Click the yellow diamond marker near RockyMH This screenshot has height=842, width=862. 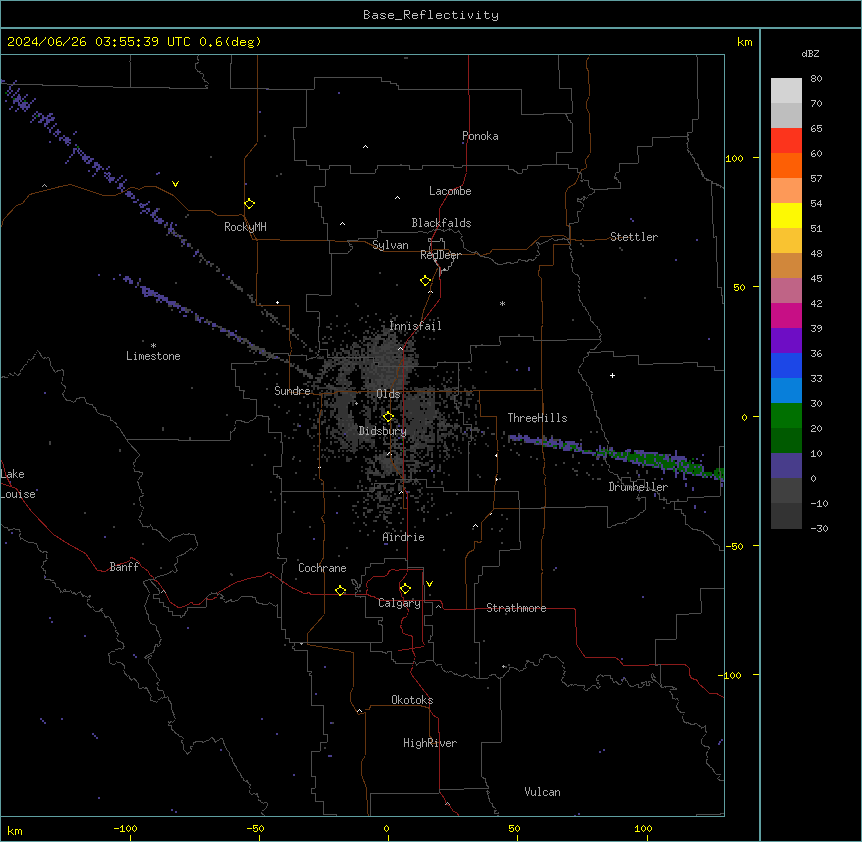click(250, 204)
